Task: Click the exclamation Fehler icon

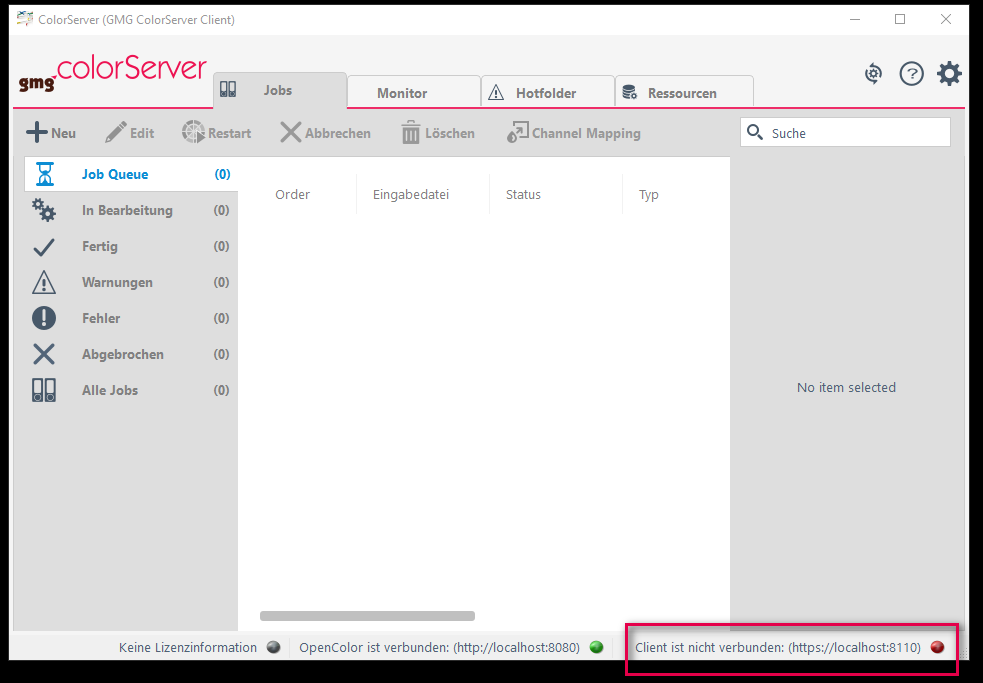Action: (x=44, y=318)
